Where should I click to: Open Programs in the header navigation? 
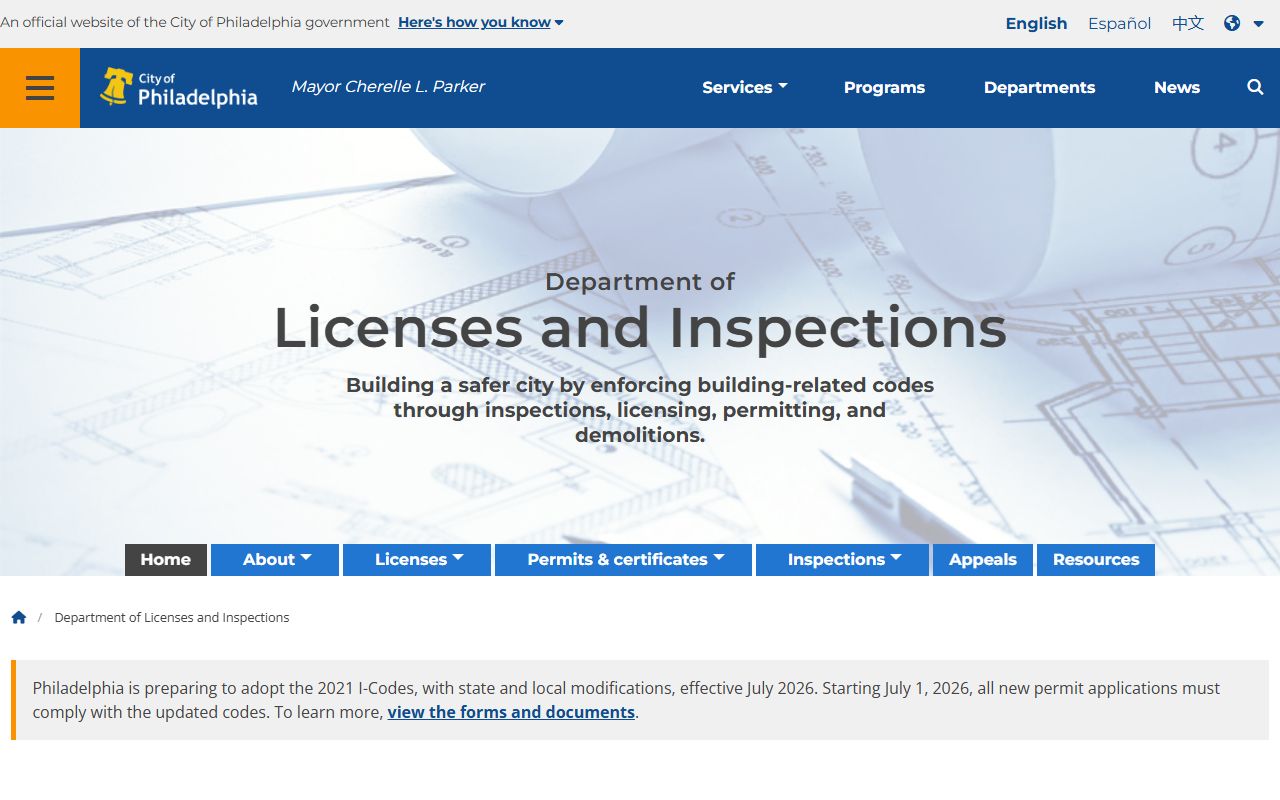pyautogui.click(x=884, y=87)
